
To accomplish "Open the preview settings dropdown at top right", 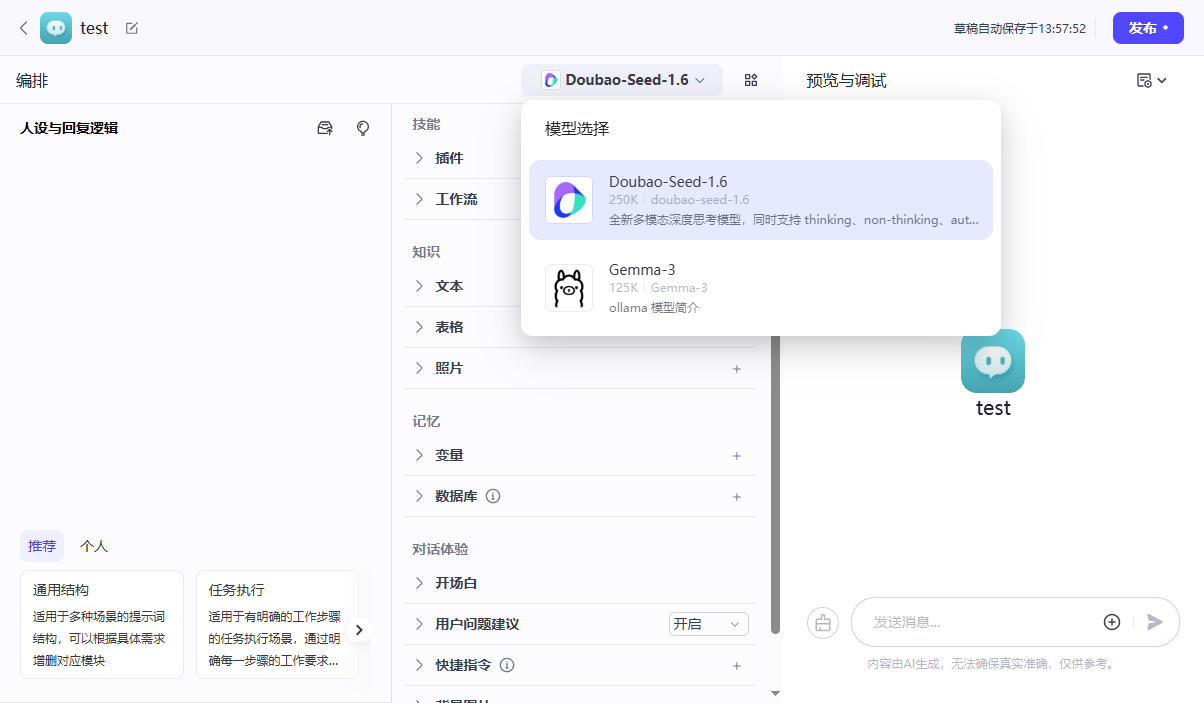I will tap(1152, 79).
